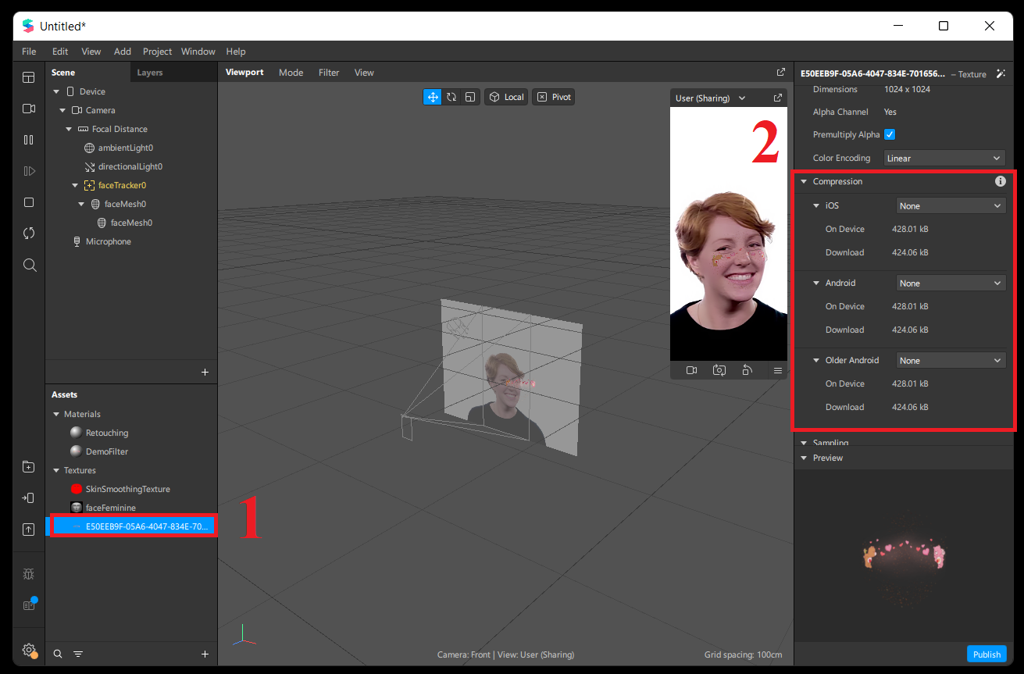The width and height of the screenshot is (1024, 674).
Task: Click the simulator camera capture icon
Action: click(719, 370)
